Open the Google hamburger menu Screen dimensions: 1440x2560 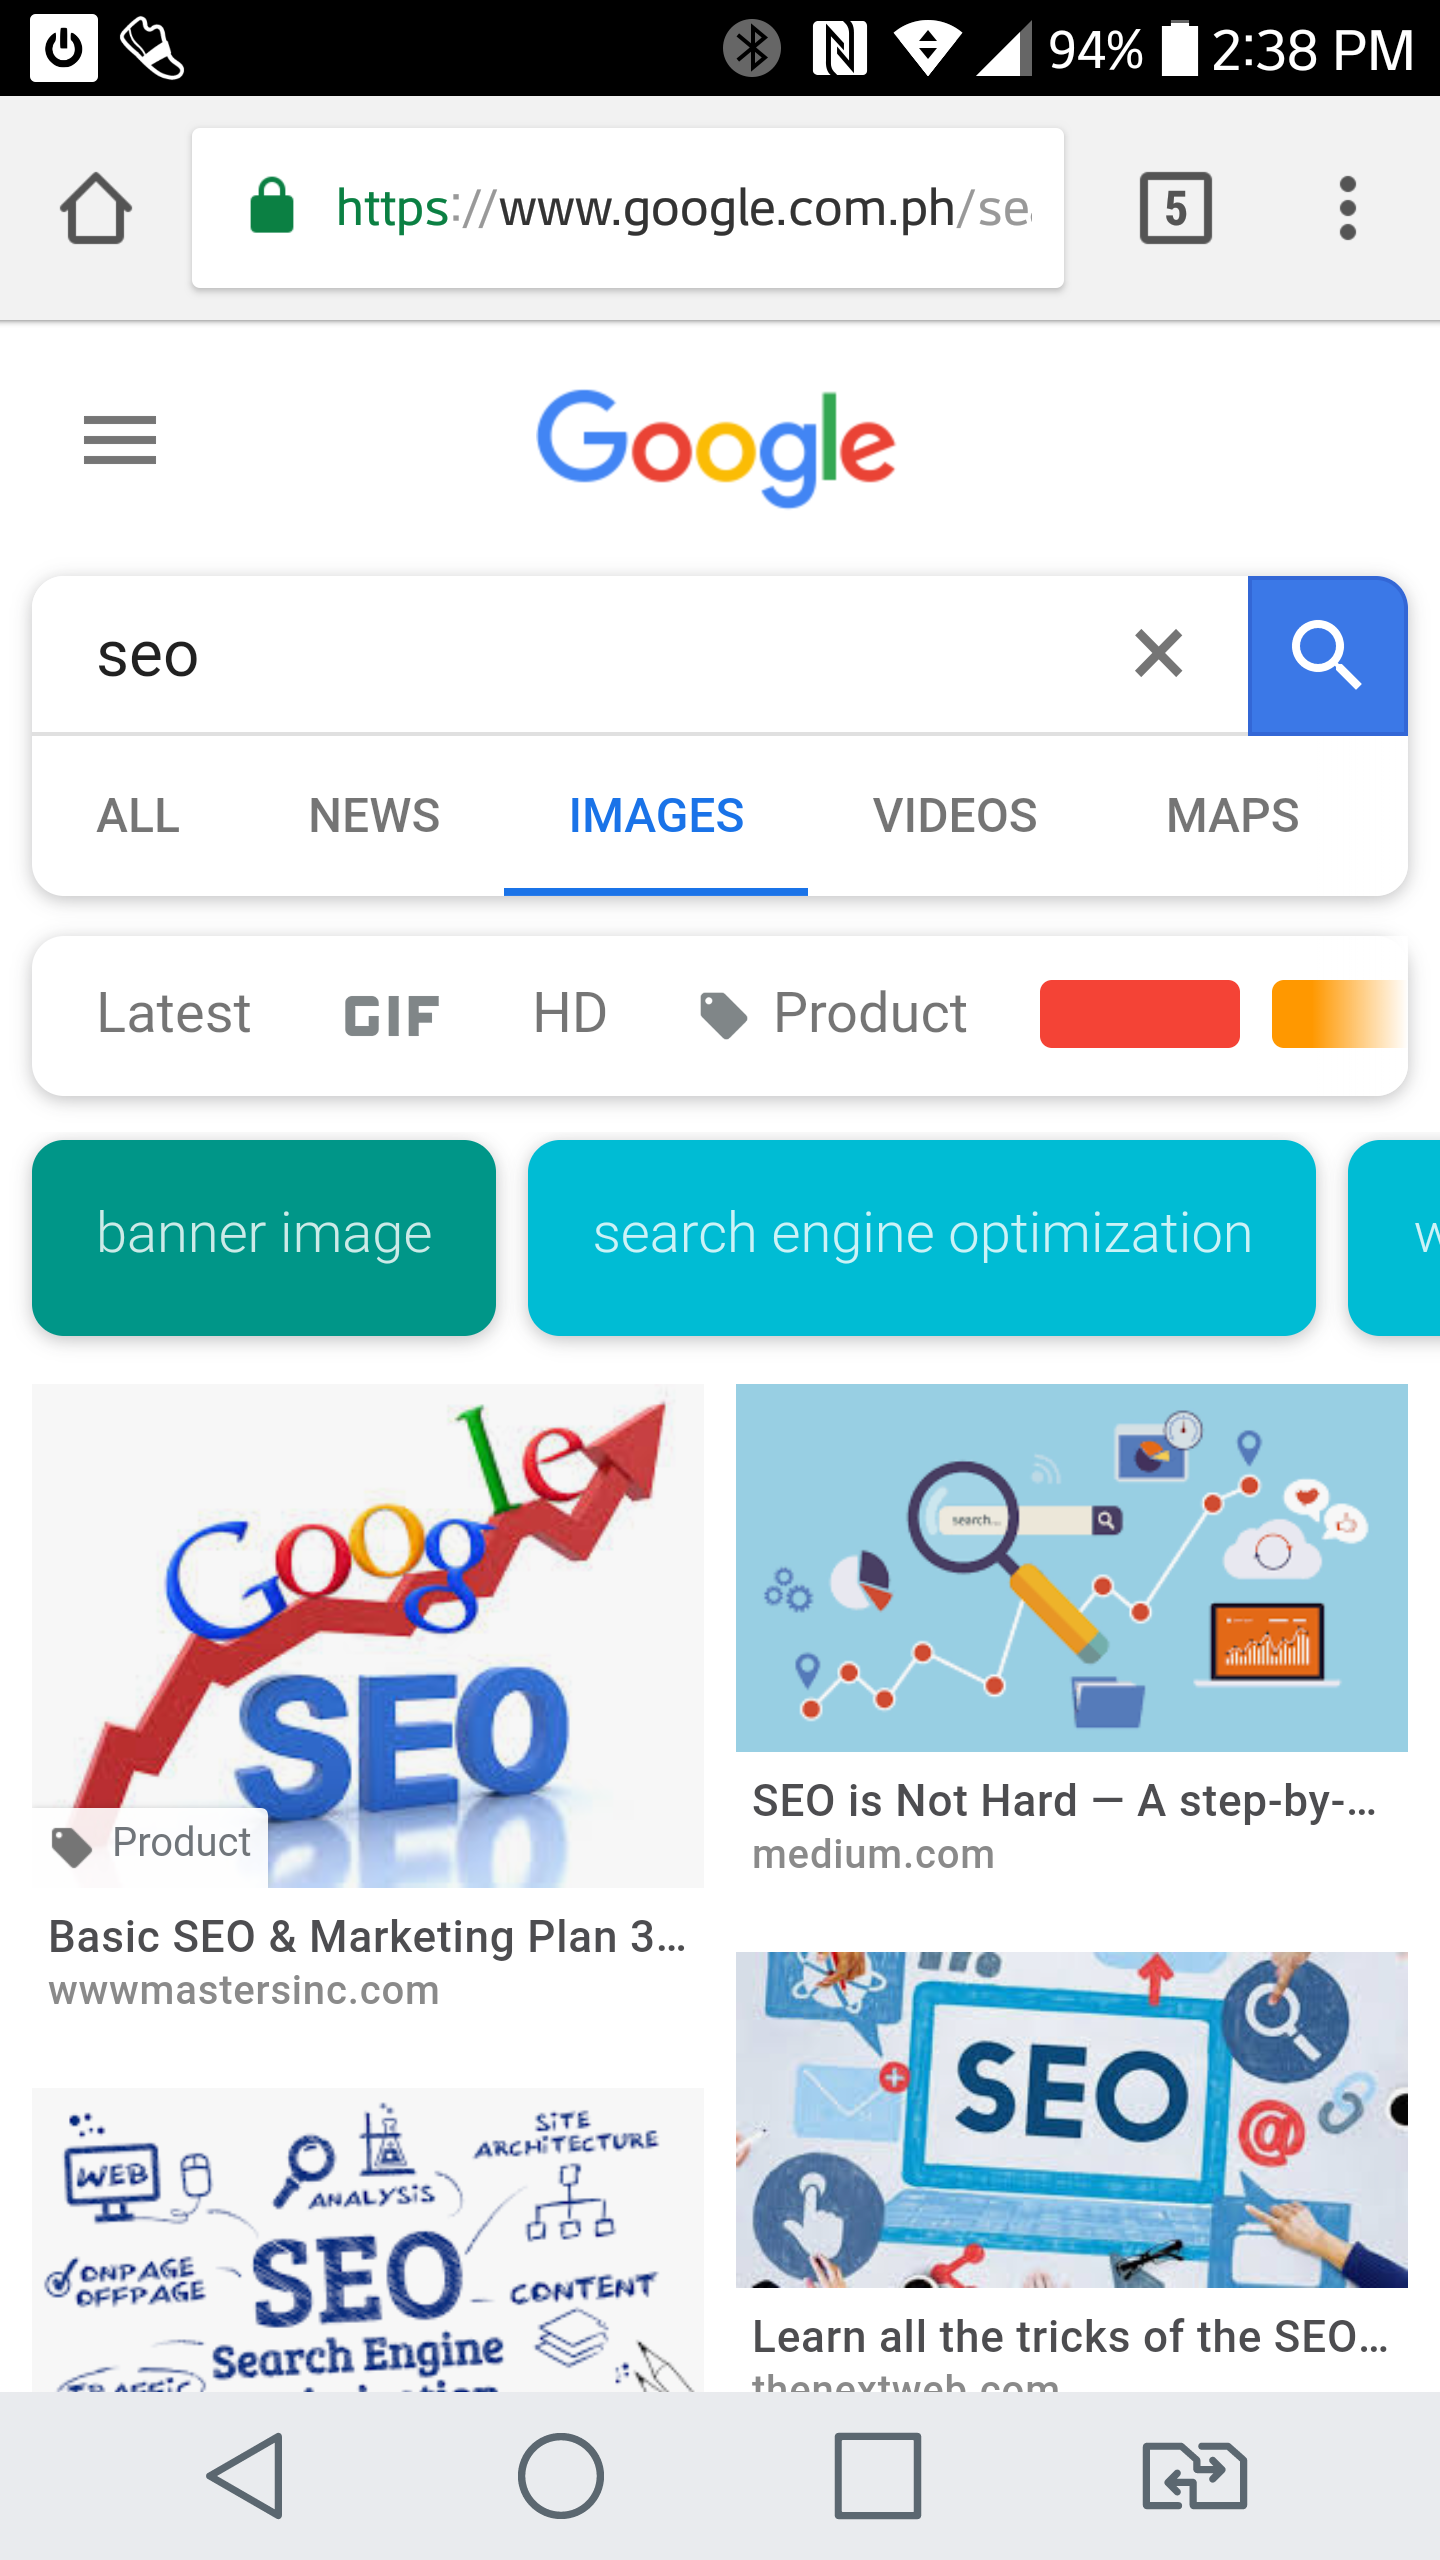tap(120, 440)
